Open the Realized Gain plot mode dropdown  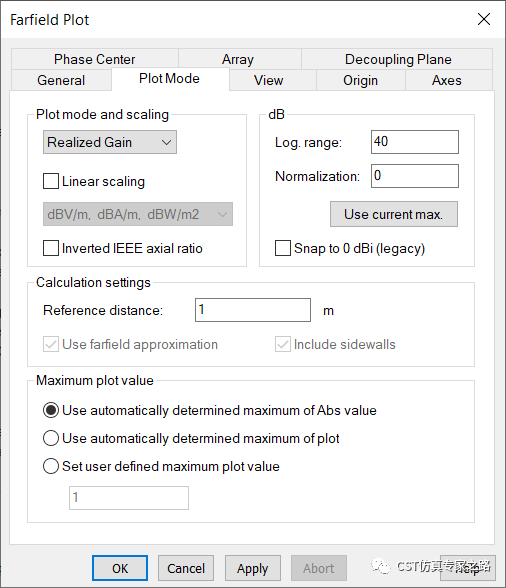tap(110, 142)
